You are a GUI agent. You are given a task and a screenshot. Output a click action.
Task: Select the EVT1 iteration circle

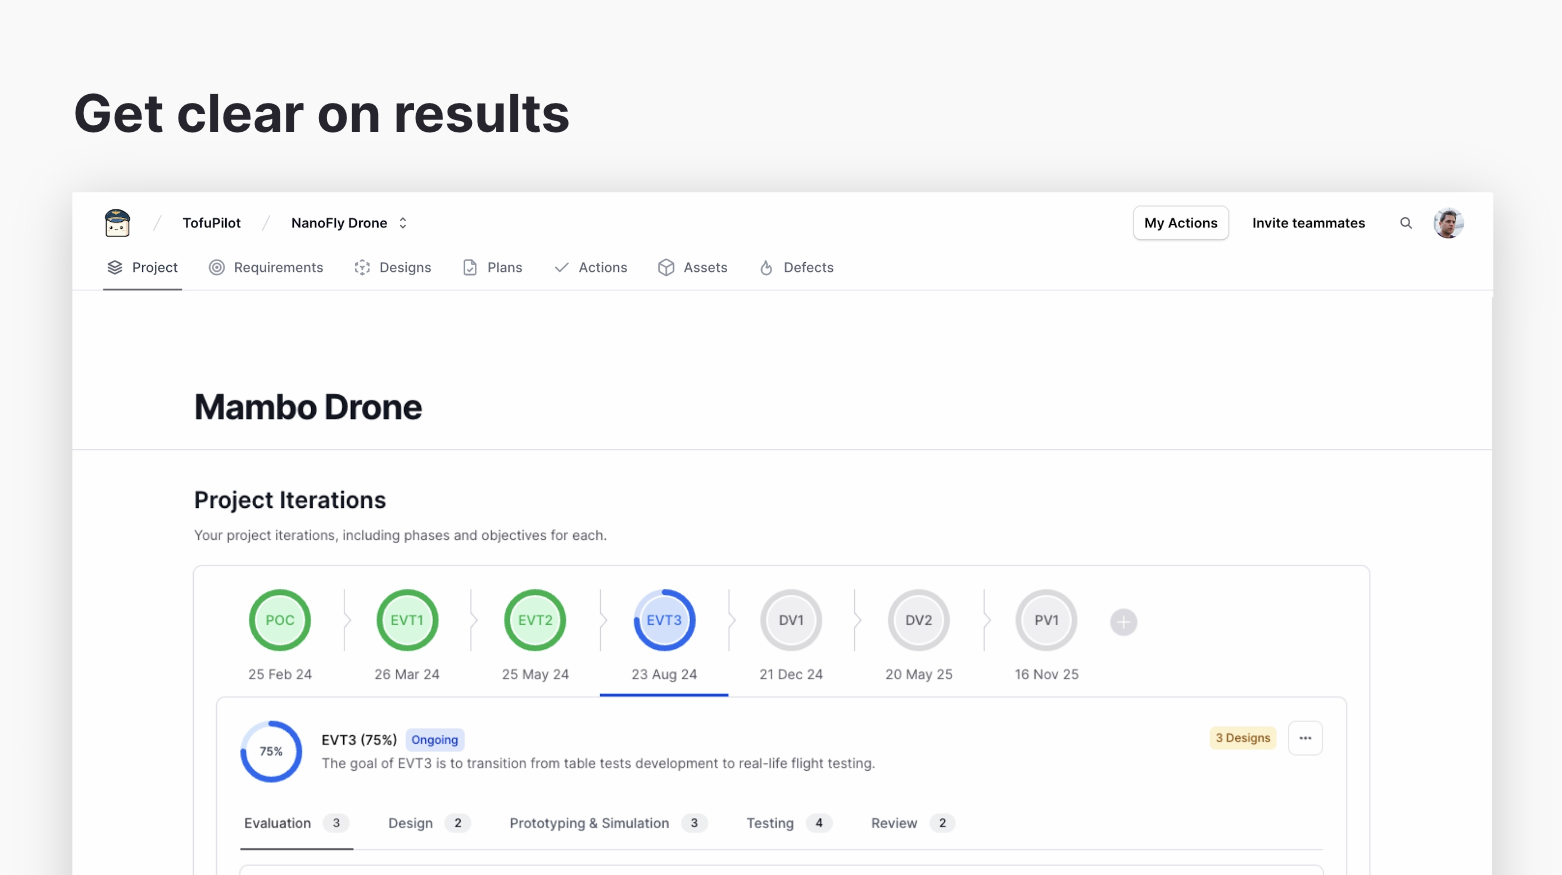pyautogui.click(x=407, y=620)
